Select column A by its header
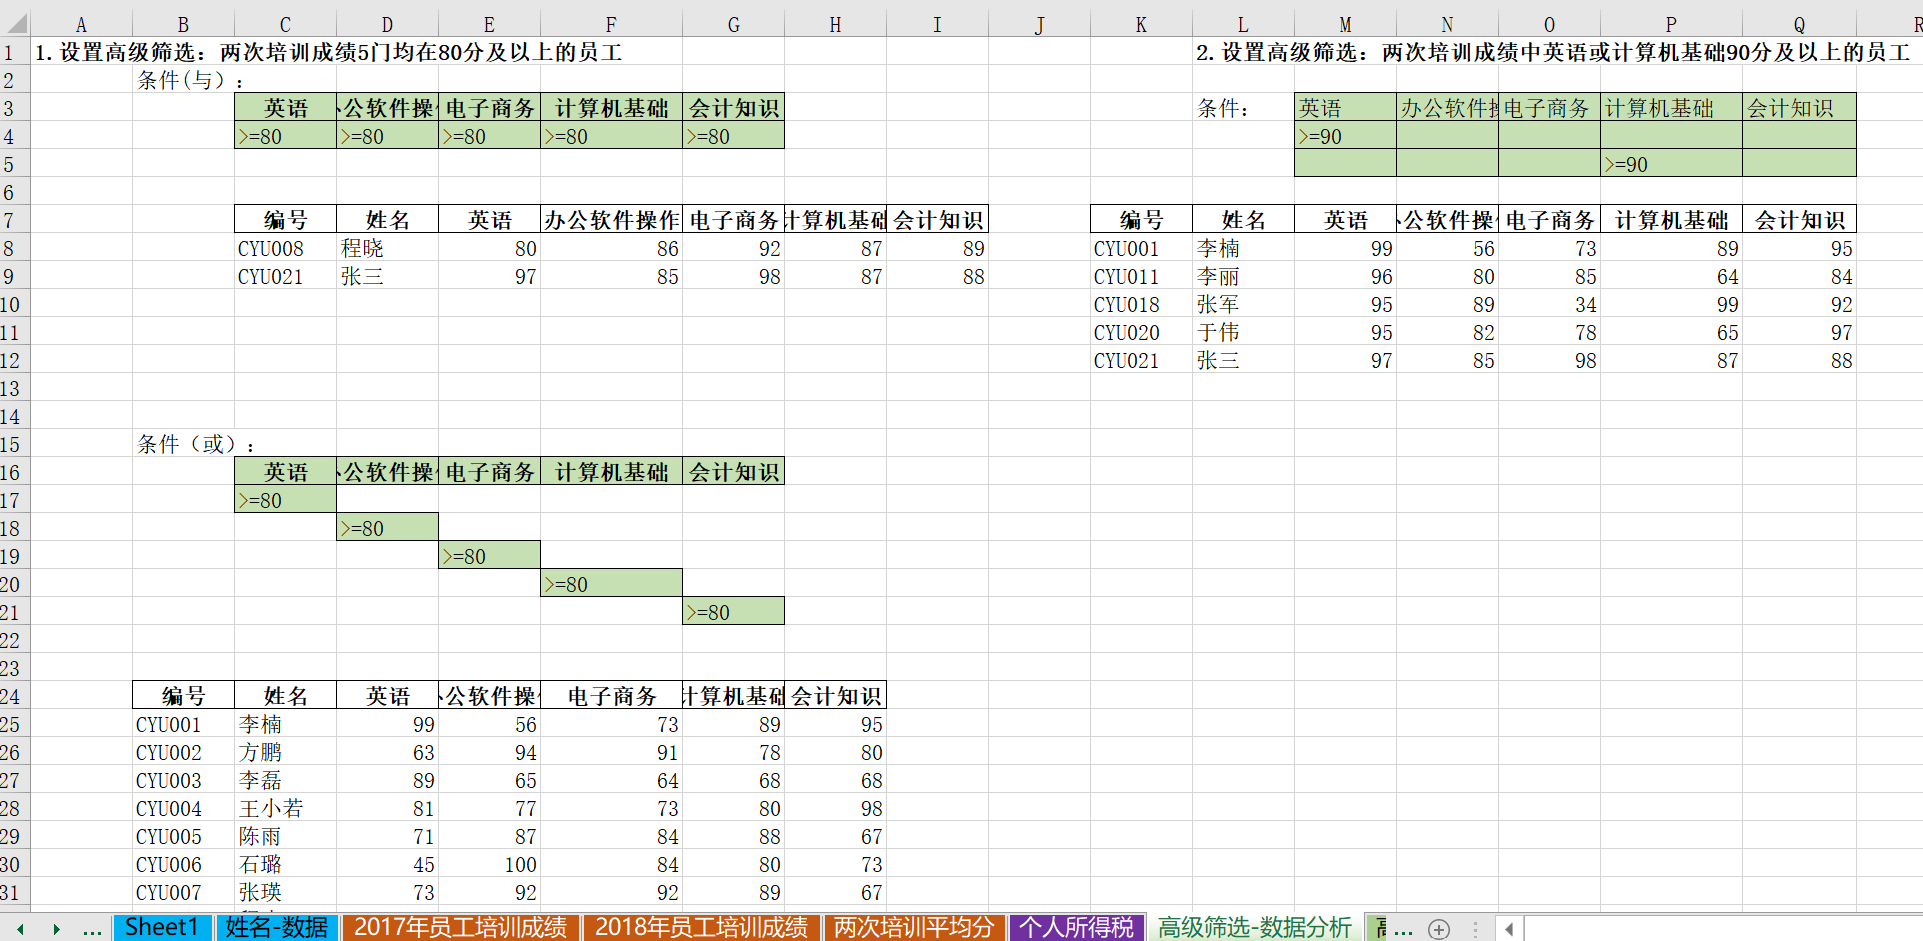Screen dimensions: 1923x941 pos(81,24)
